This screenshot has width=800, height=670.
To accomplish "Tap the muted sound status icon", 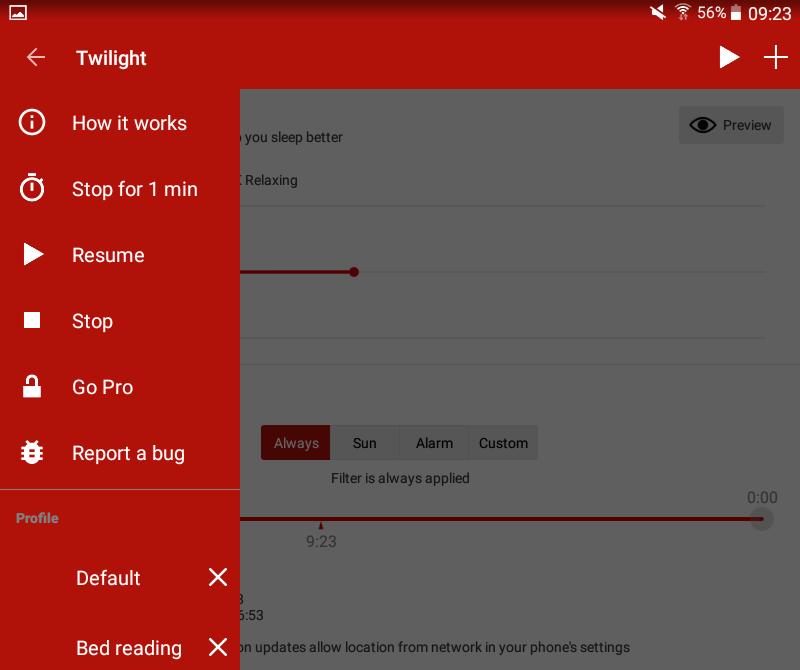I will 658,12.
